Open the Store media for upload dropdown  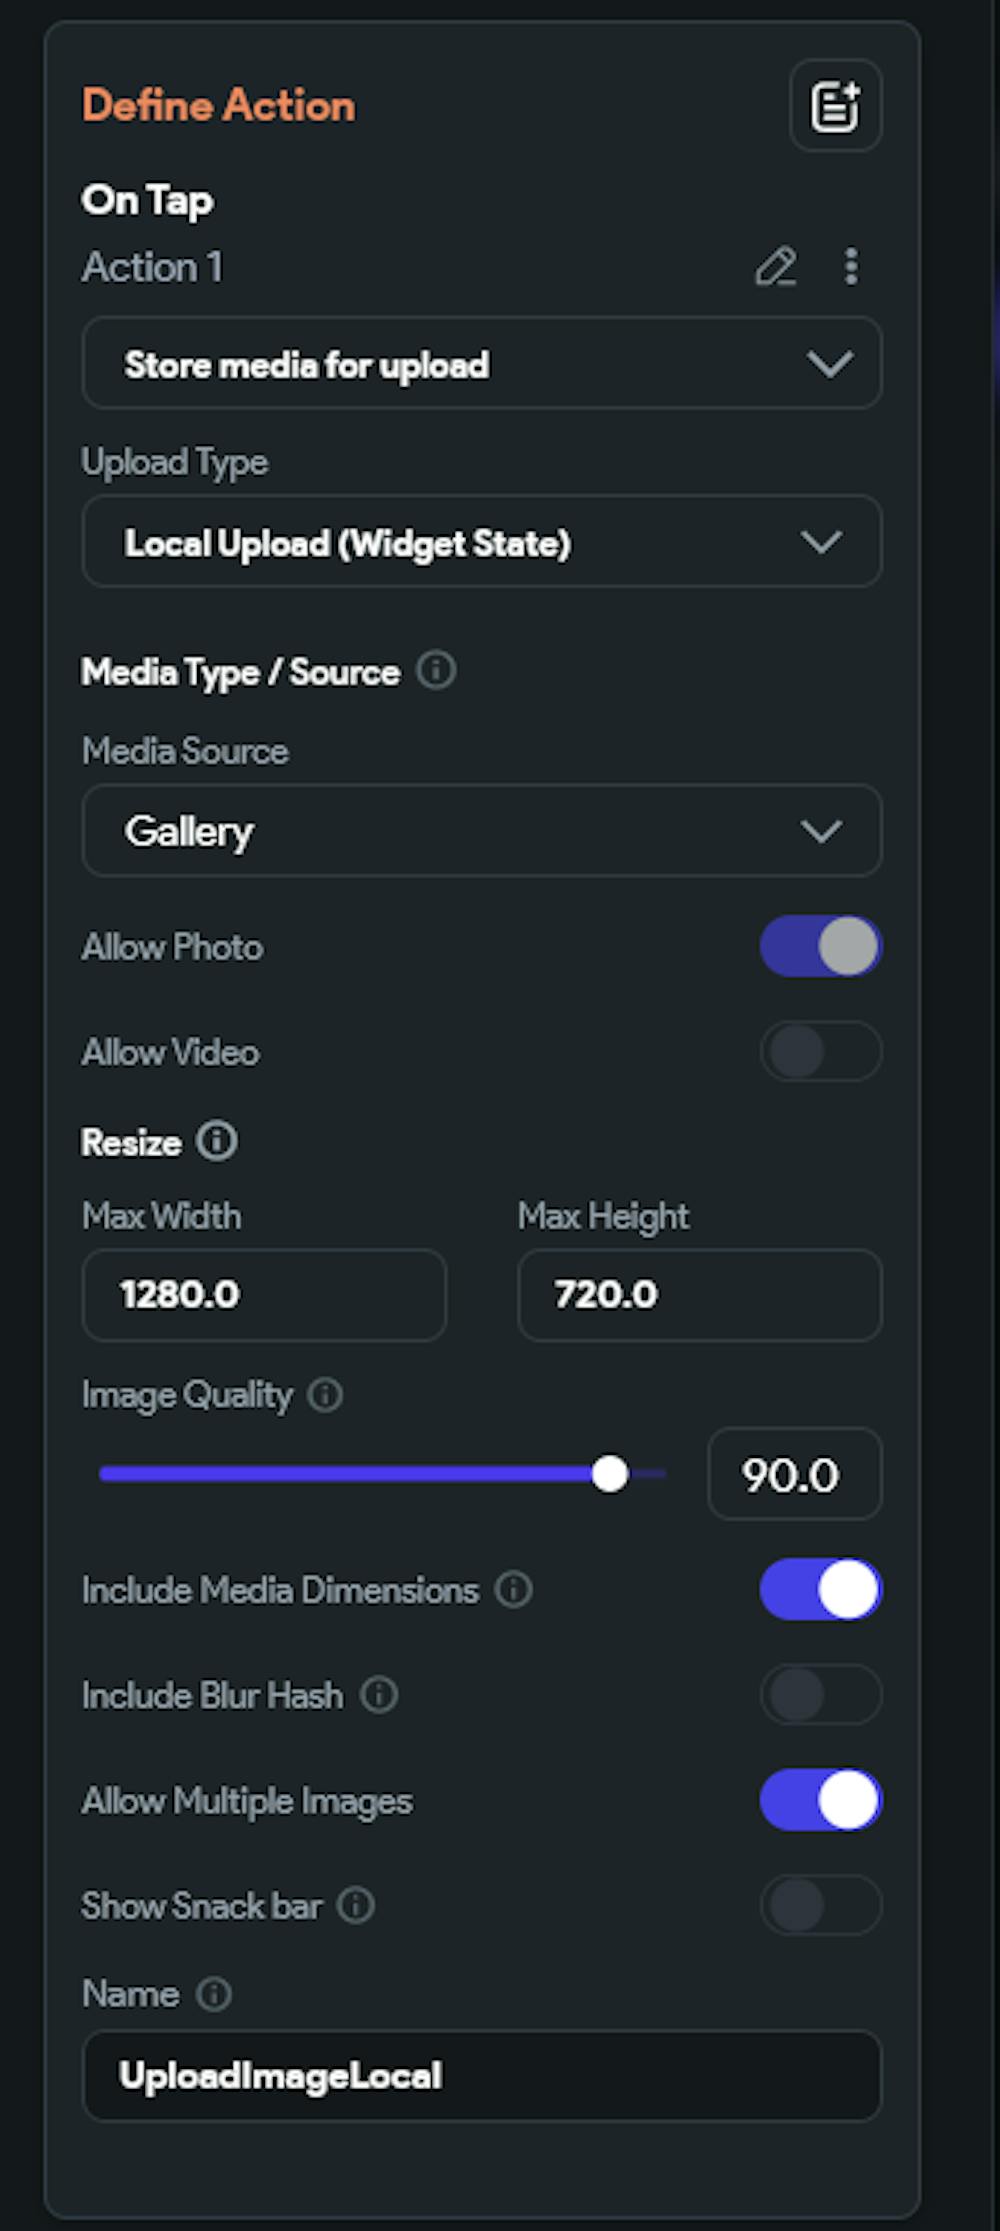[482, 363]
